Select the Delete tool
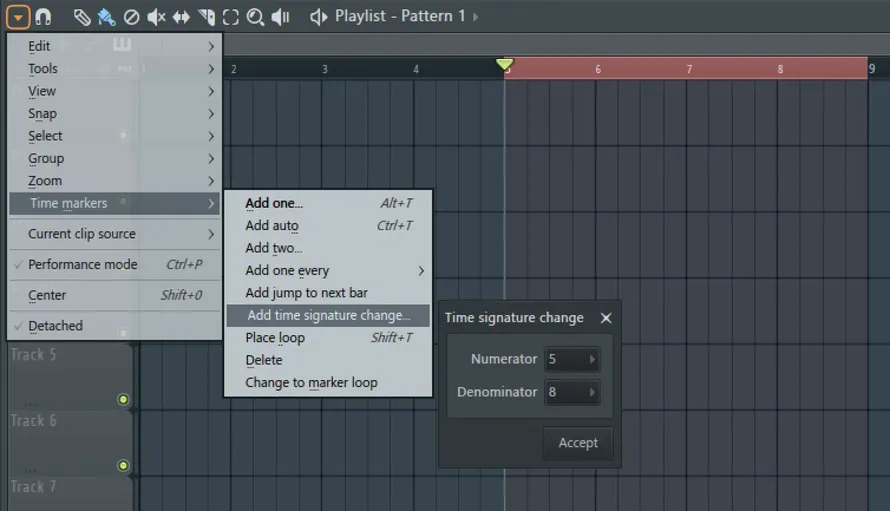890x511 pixels. tap(131, 18)
